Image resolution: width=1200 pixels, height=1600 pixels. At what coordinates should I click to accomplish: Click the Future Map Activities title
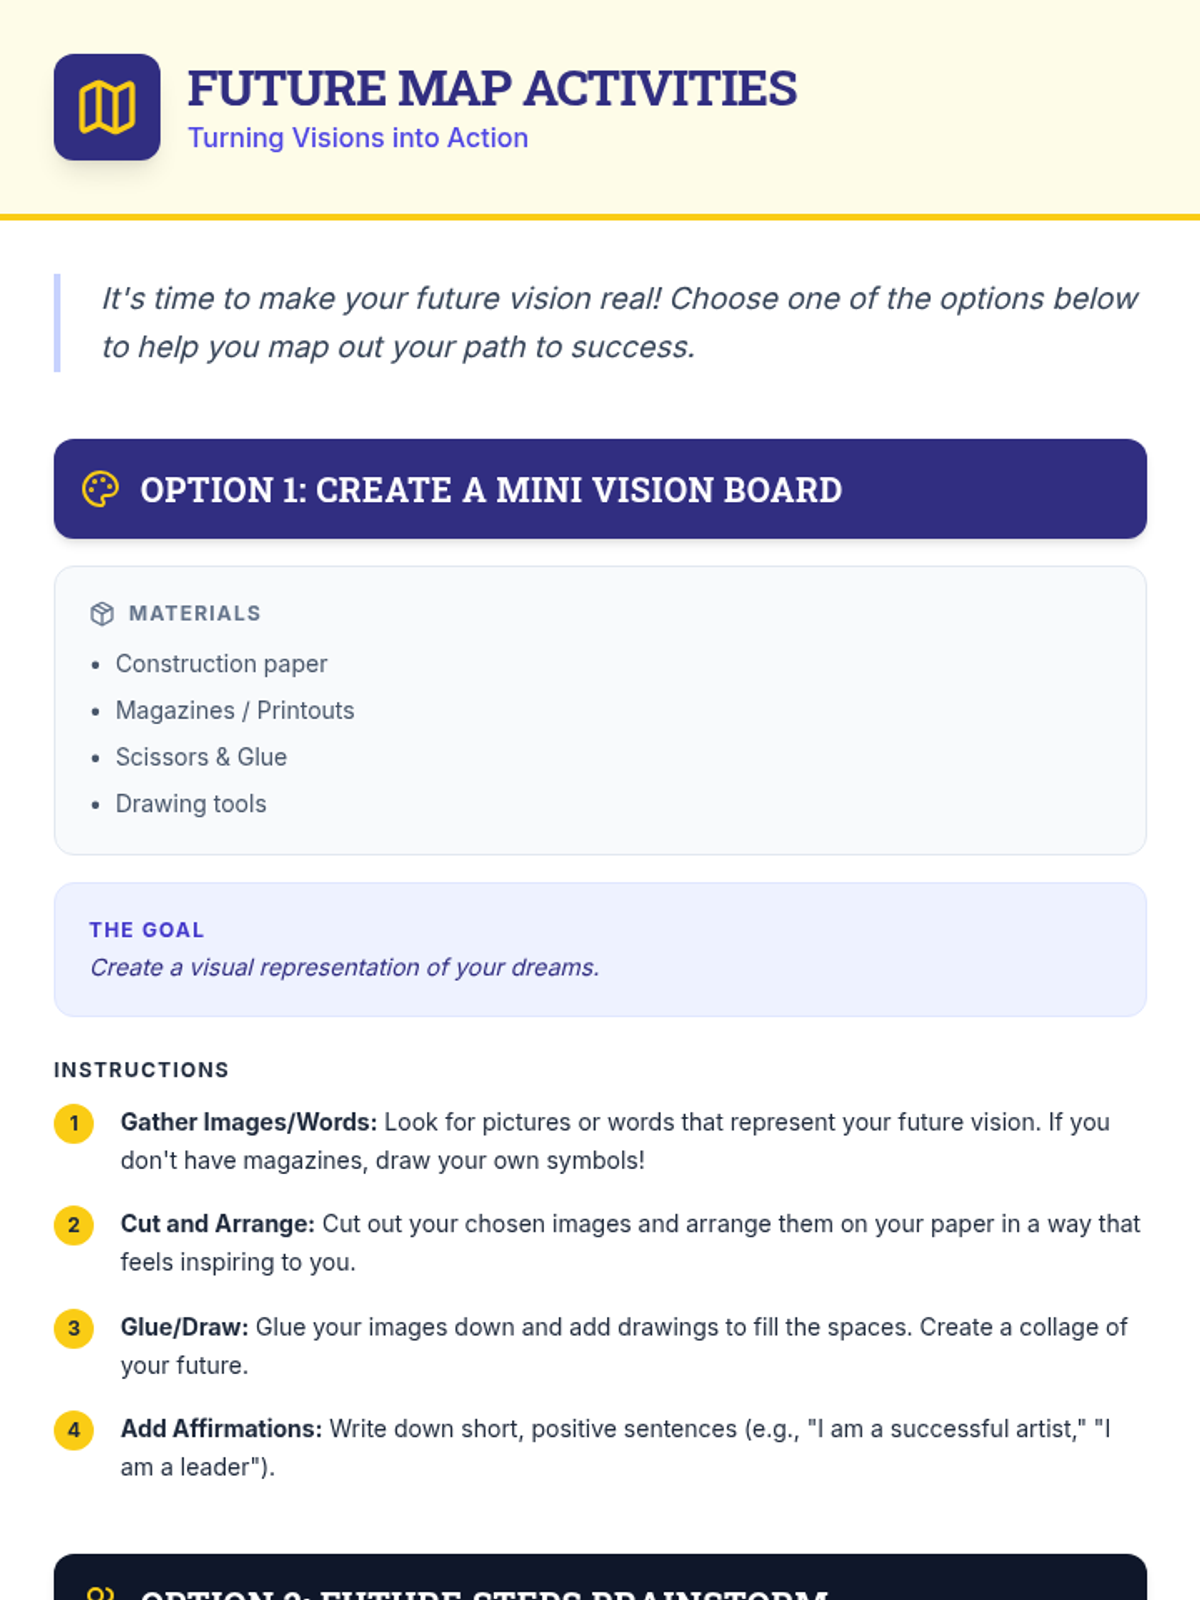492,88
